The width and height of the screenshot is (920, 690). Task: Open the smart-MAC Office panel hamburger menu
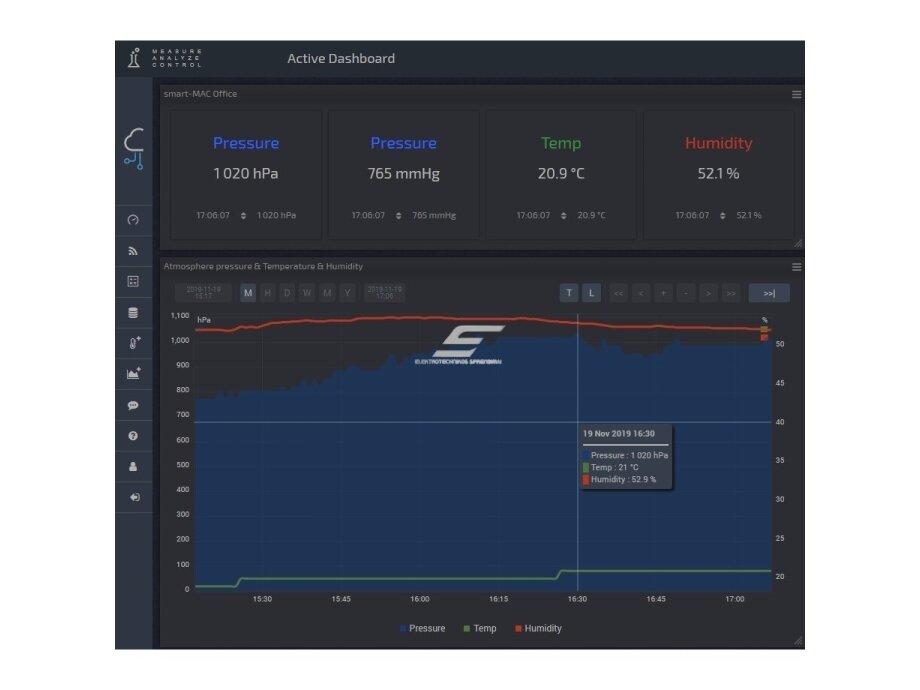[796, 94]
